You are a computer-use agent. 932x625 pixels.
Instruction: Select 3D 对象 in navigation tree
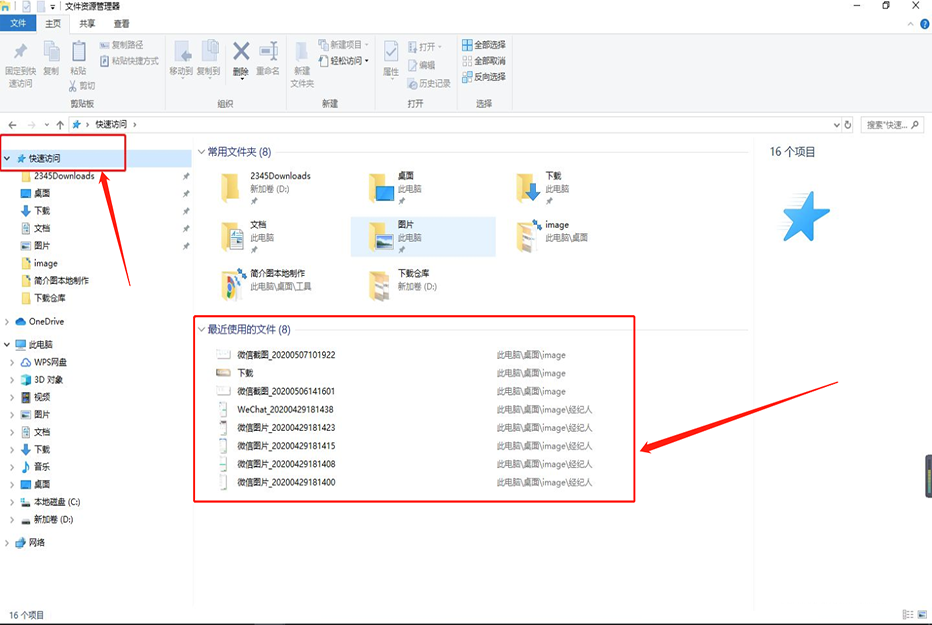pyautogui.click(x=48, y=380)
